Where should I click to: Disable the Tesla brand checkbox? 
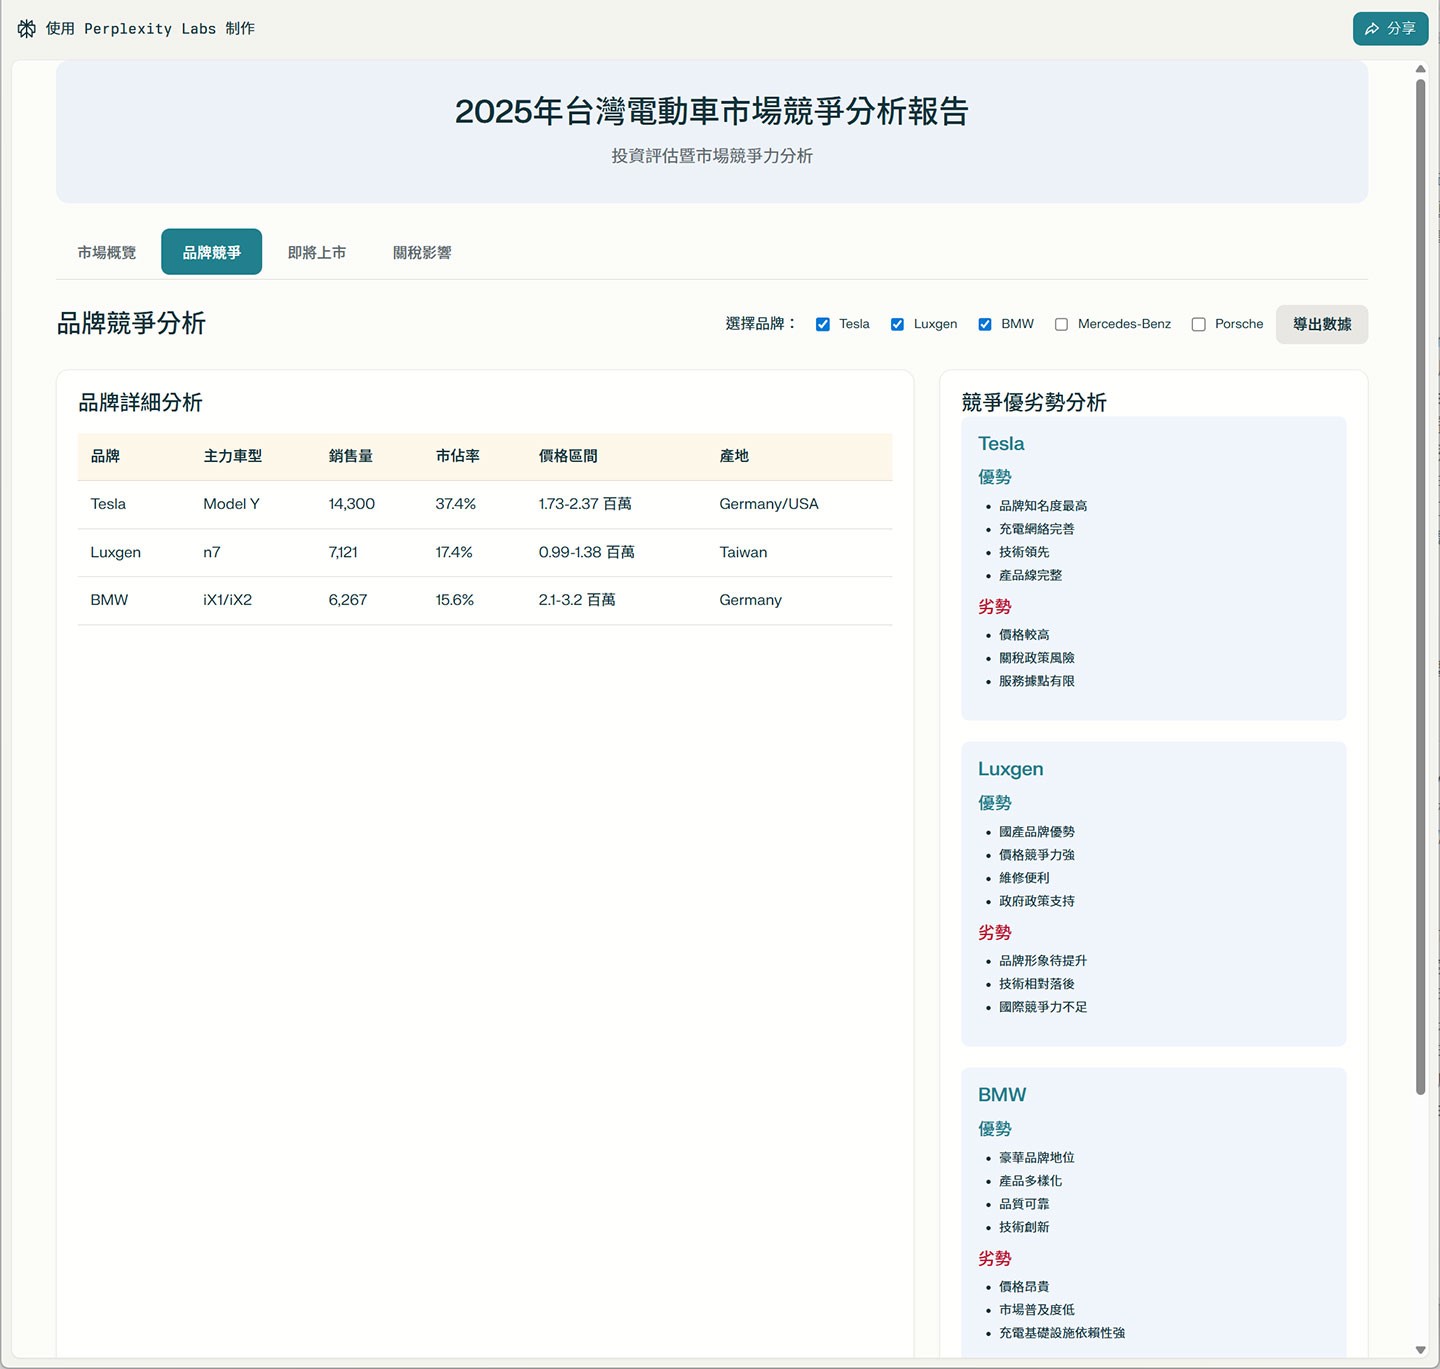[x=822, y=324]
